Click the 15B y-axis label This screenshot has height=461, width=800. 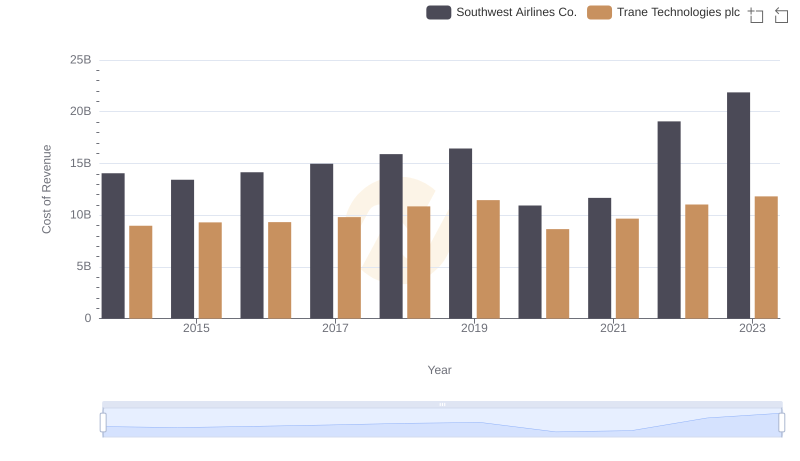pos(81,163)
